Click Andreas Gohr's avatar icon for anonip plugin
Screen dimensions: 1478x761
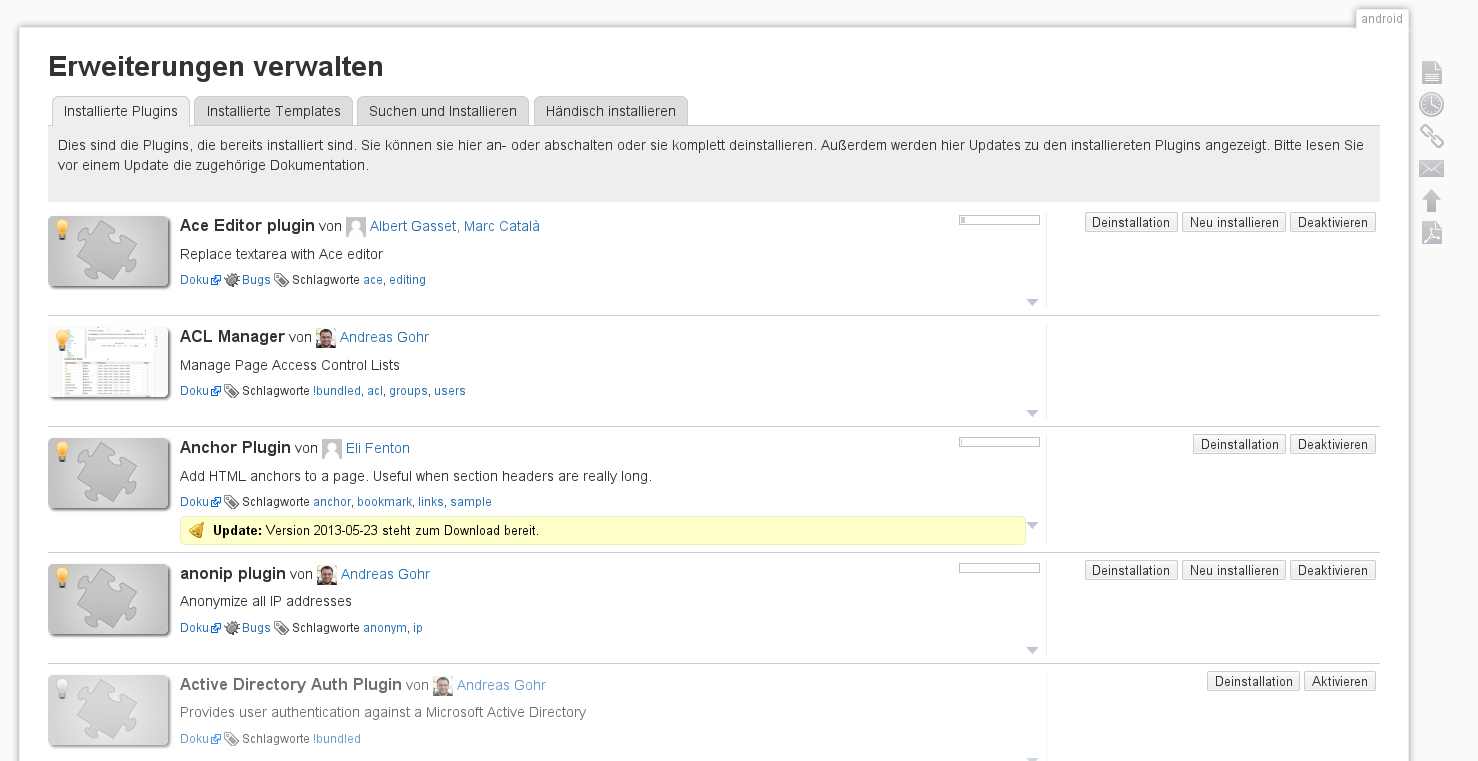[326, 574]
